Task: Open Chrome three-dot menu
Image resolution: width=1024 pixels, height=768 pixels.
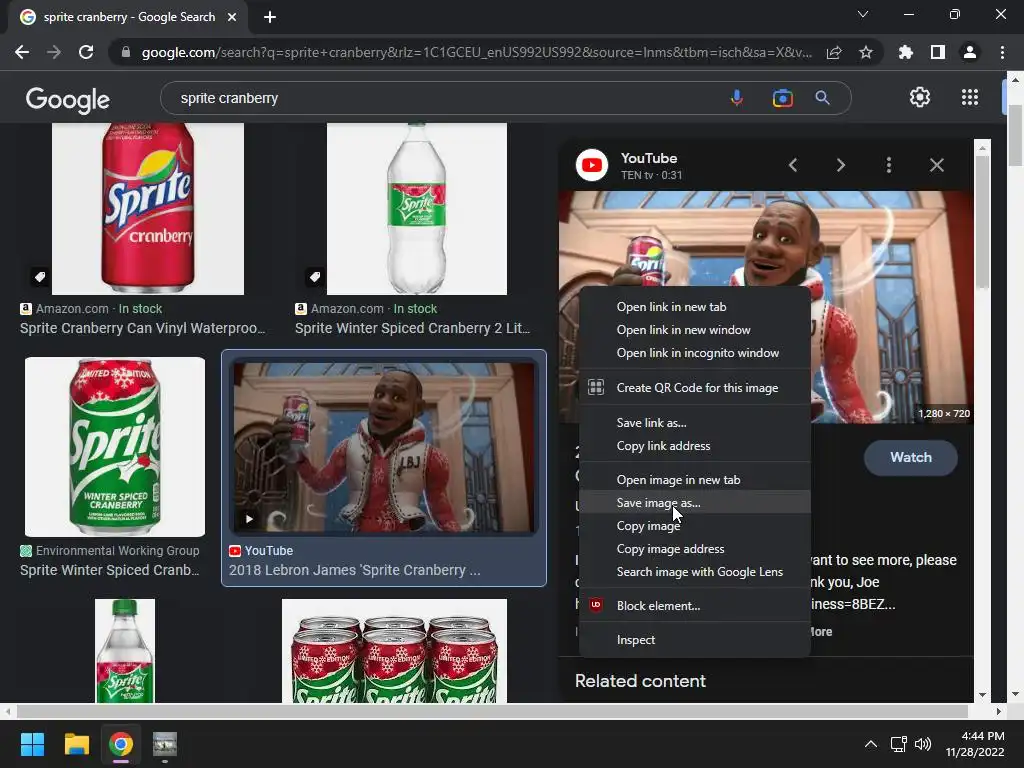Action: [x=1002, y=52]
